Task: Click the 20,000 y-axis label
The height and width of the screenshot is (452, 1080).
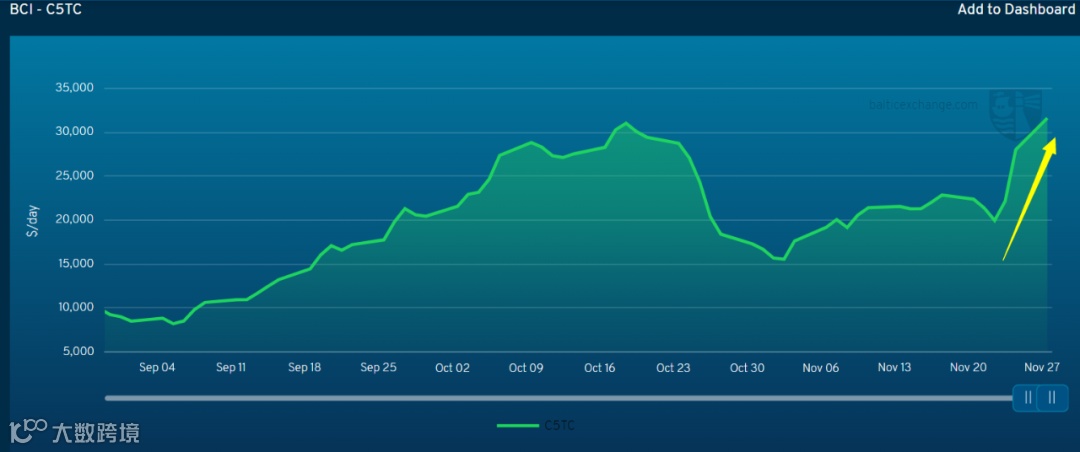Action: coord(74,220)
